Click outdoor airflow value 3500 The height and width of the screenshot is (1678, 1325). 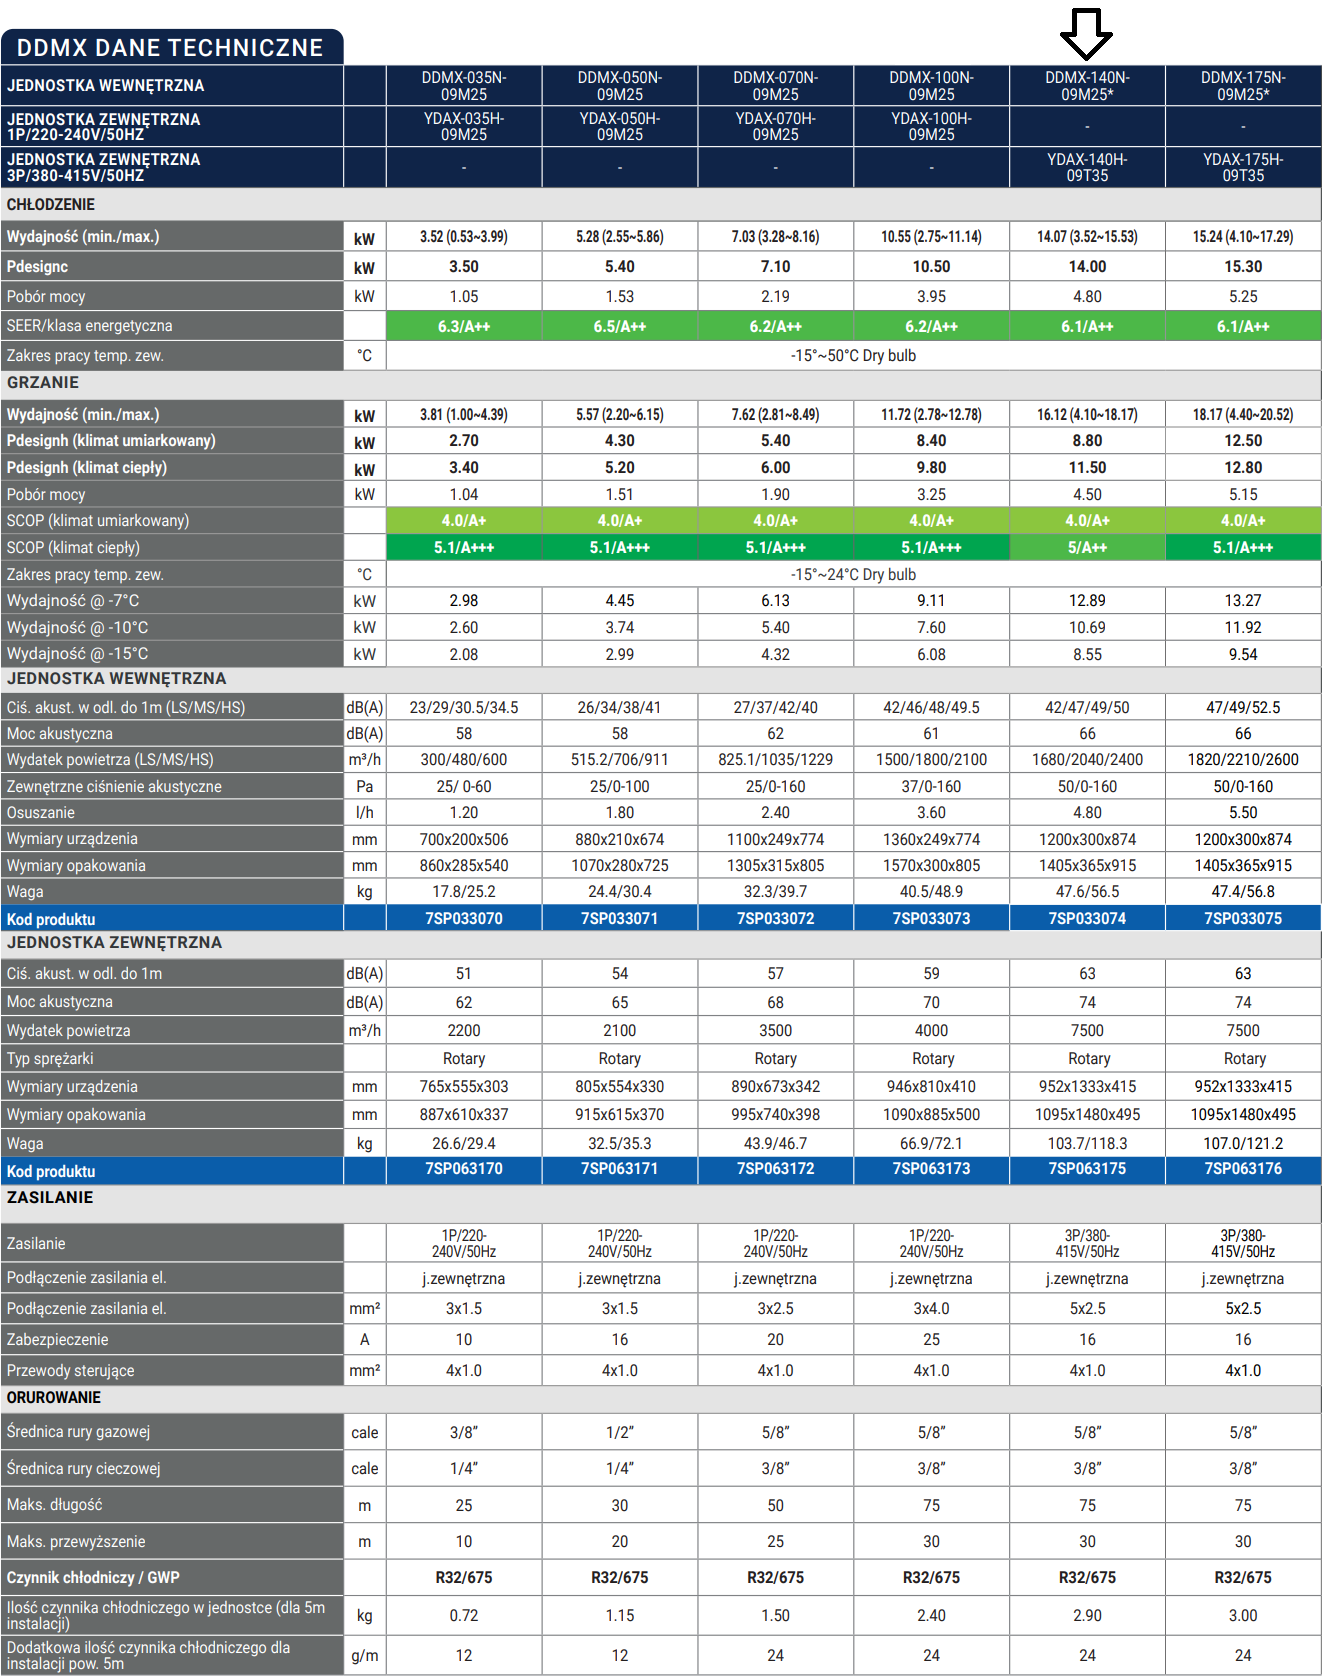(x=776, y=1031)
